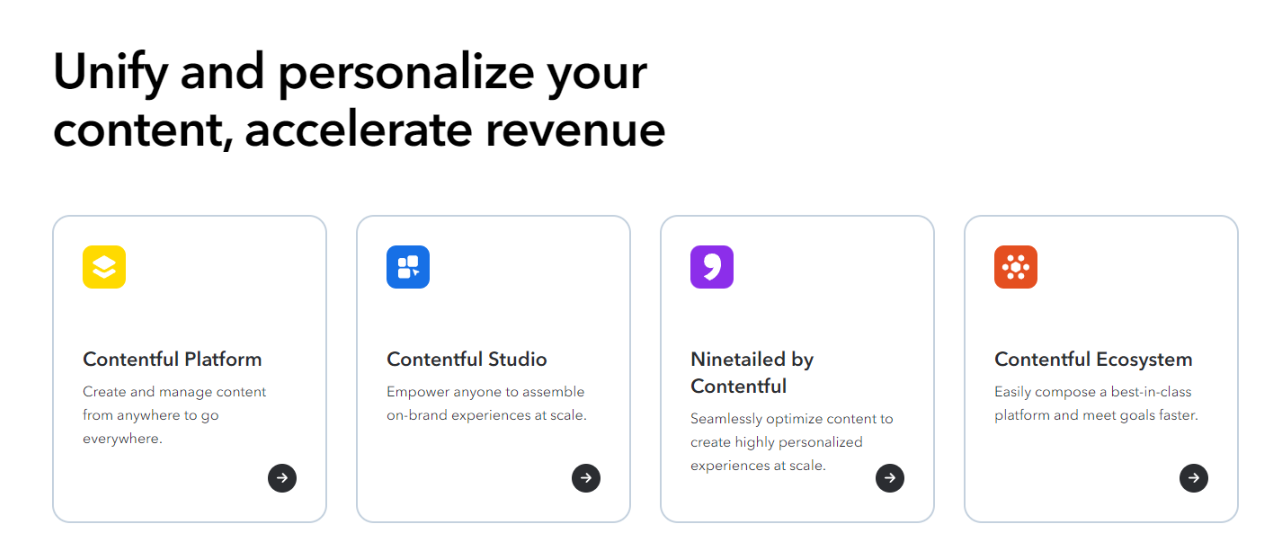1286x554 pixels.
Task: Click the 'Empower anyone to assemble' description
Action: (486, 403)
